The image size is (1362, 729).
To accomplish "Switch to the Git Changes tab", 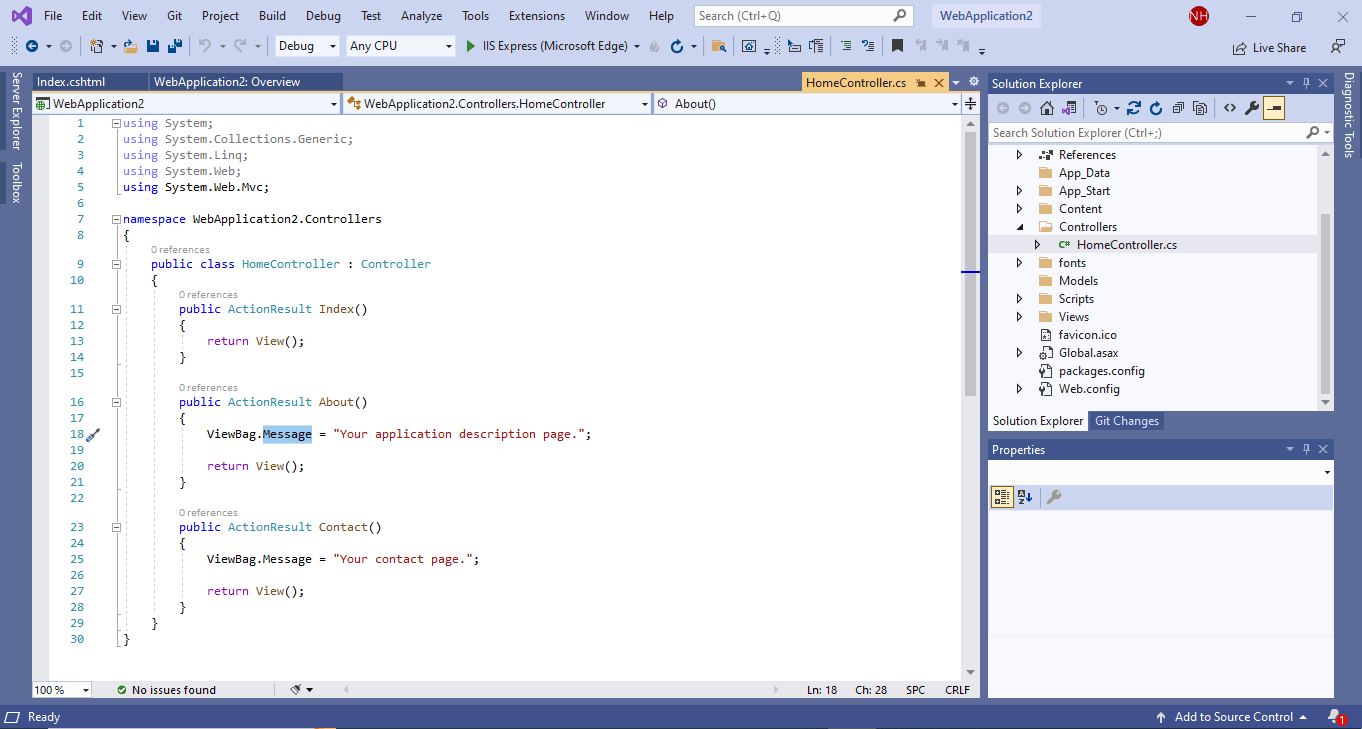I will tap(1126, 421).
